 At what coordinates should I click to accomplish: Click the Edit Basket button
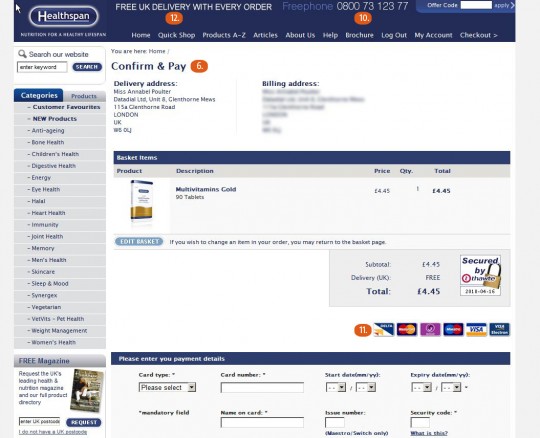(139, 242)
